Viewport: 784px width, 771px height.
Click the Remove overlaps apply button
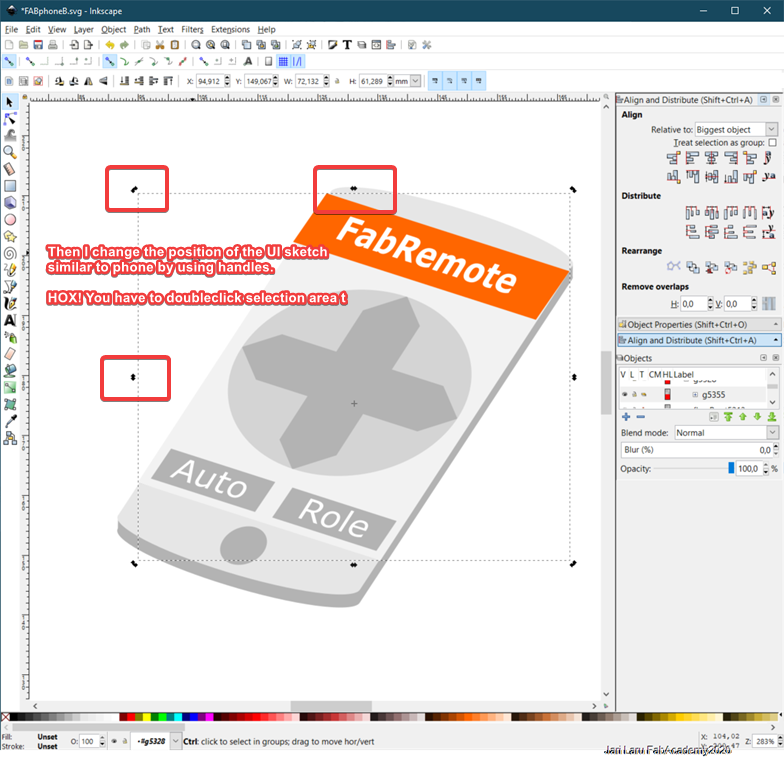[769, 304]
